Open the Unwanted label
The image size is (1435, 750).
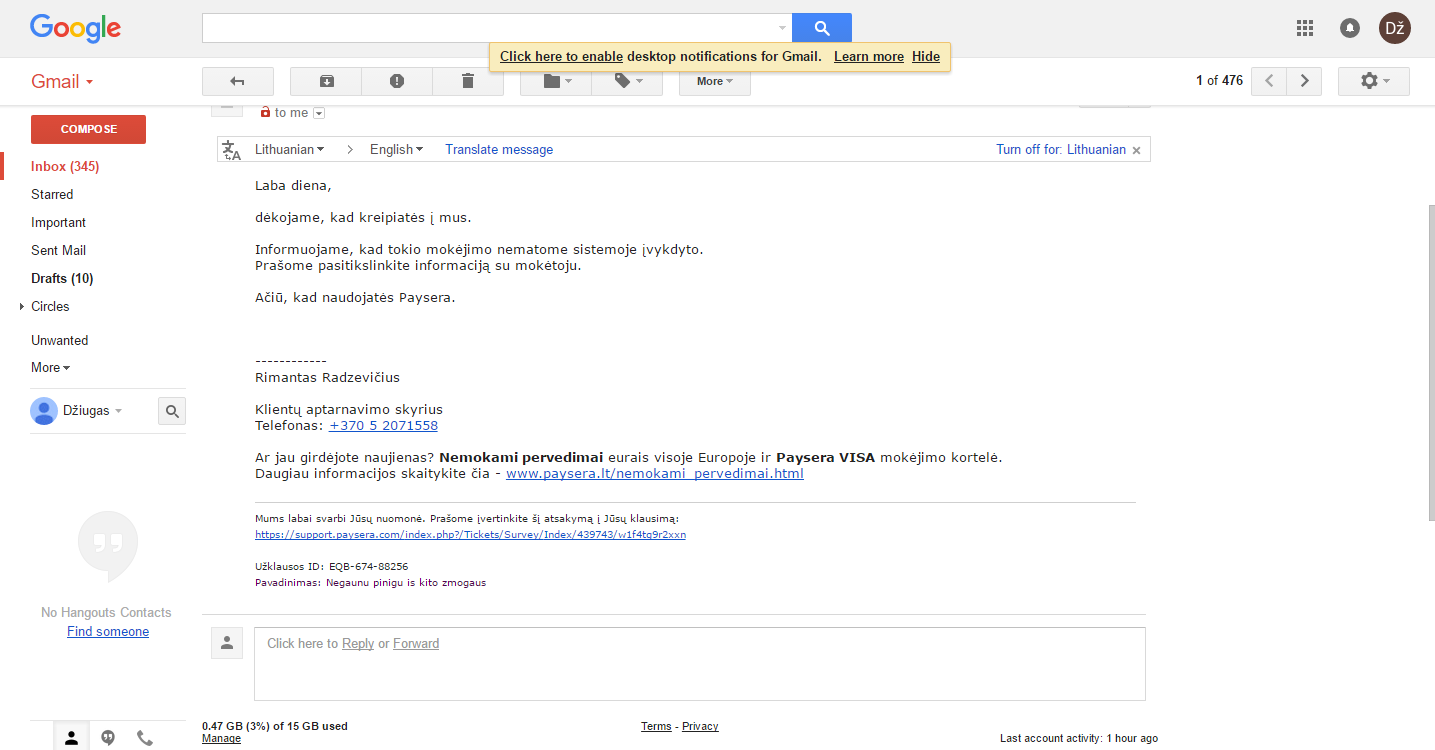coord(59,341)
